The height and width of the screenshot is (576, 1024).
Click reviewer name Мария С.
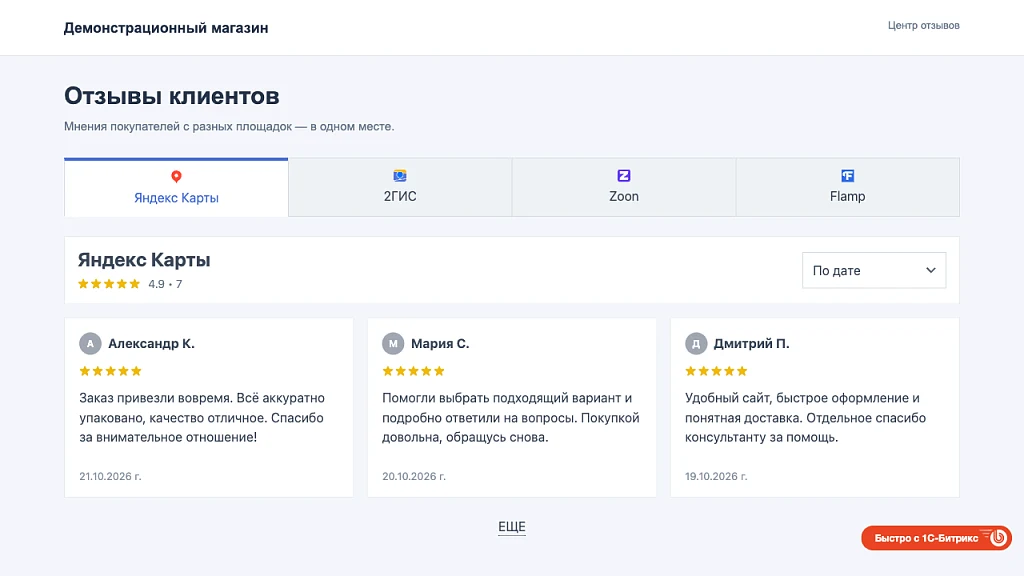(x=440, y=344)
